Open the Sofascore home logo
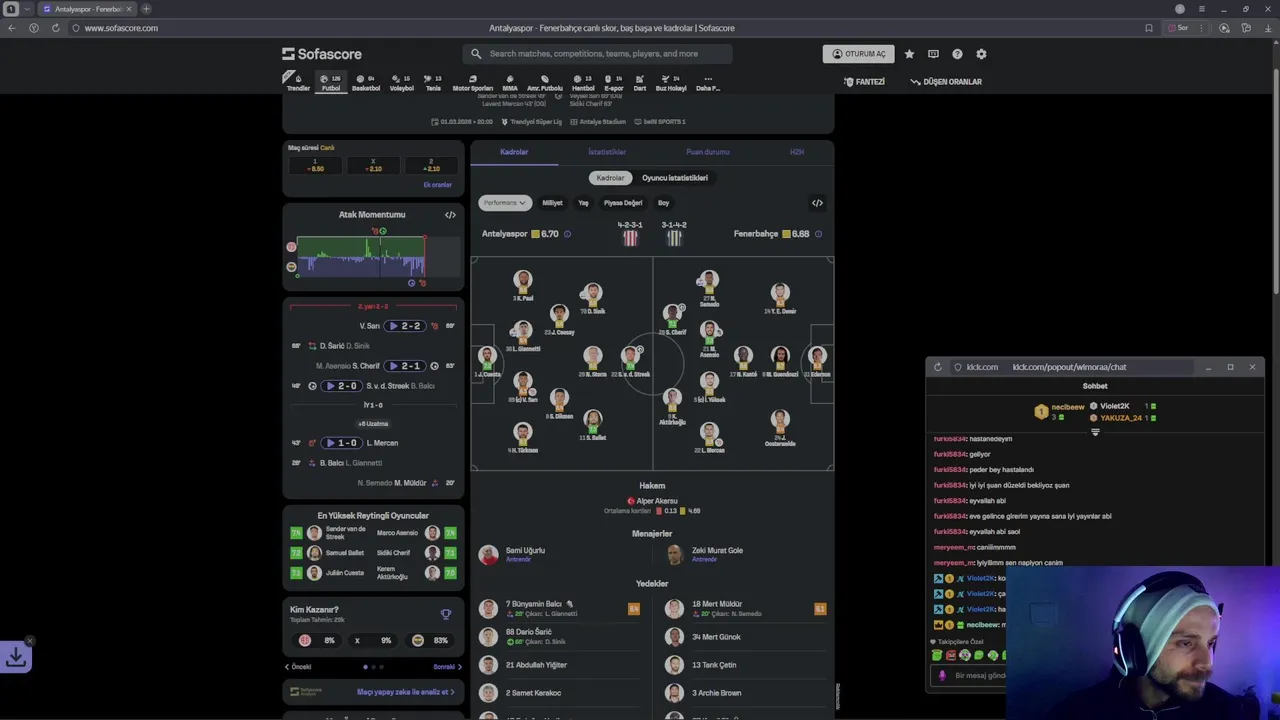This screenshot has height=720, width=1280. [322, 54]
